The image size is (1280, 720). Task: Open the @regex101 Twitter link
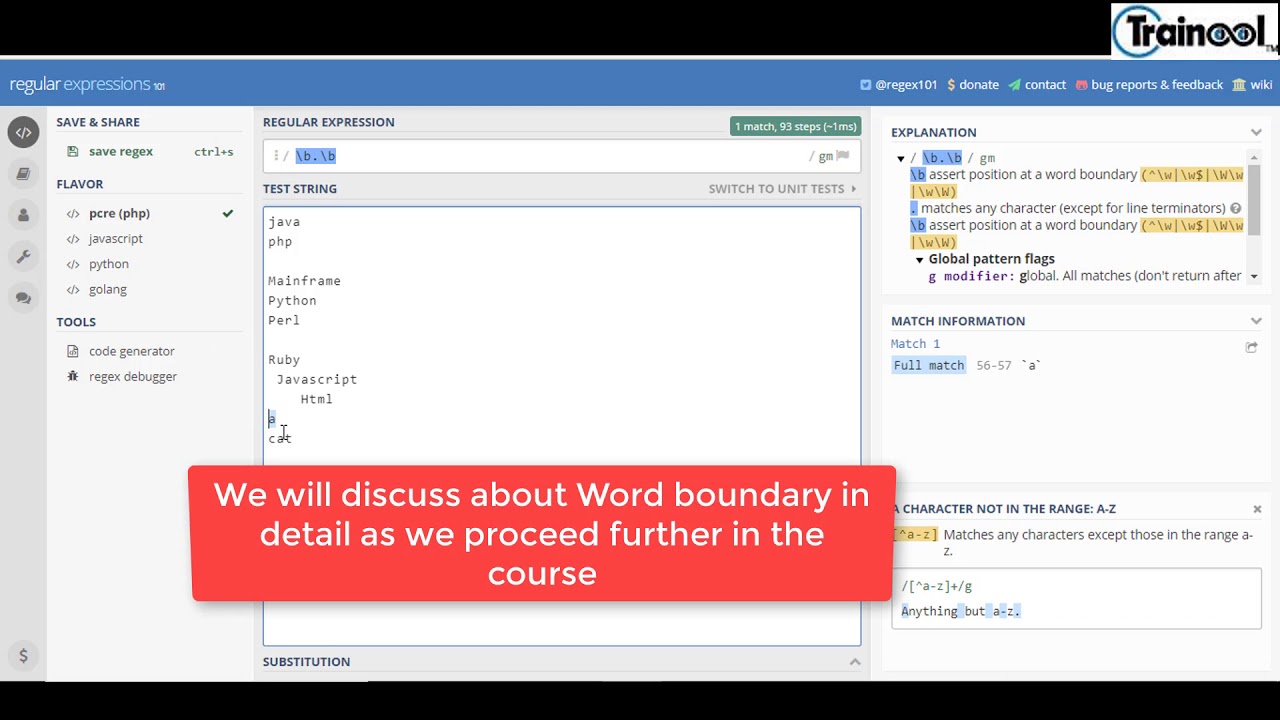click(899, 85)
